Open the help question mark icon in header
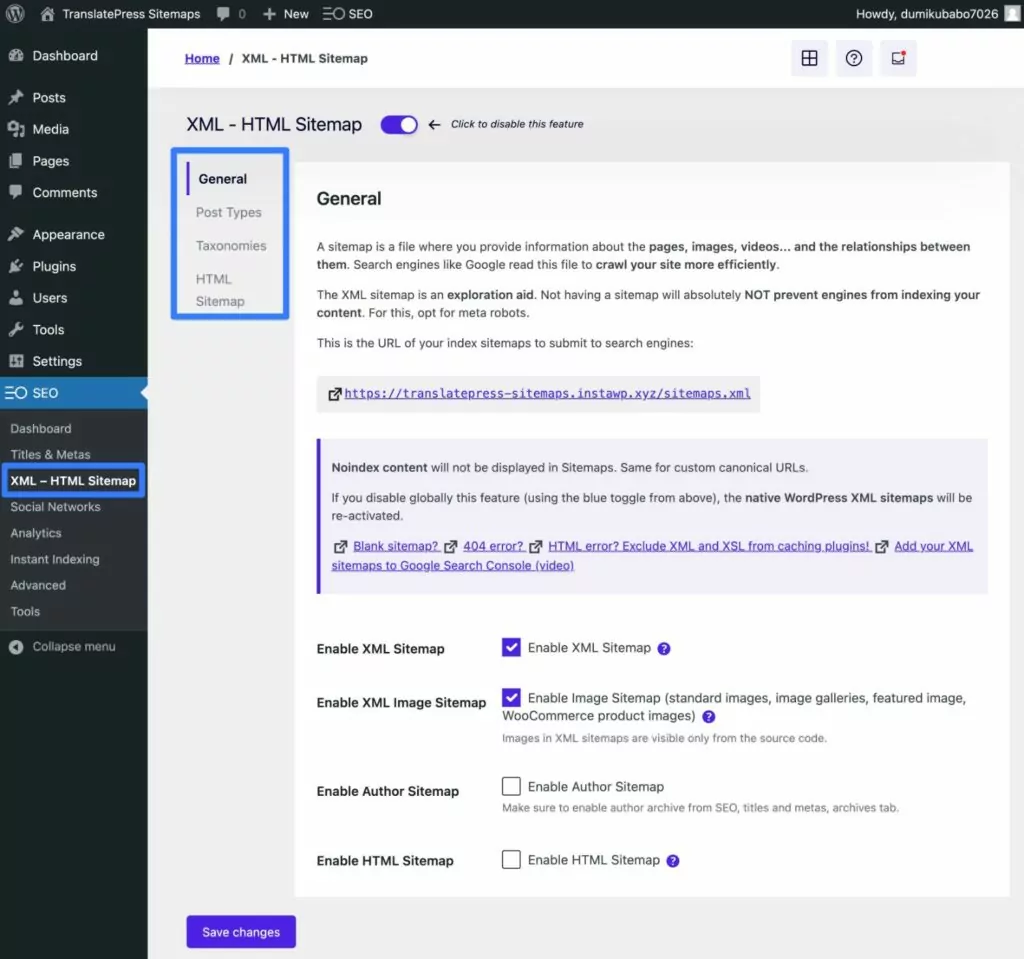1024x959 pixels. [x=854, y=58]
